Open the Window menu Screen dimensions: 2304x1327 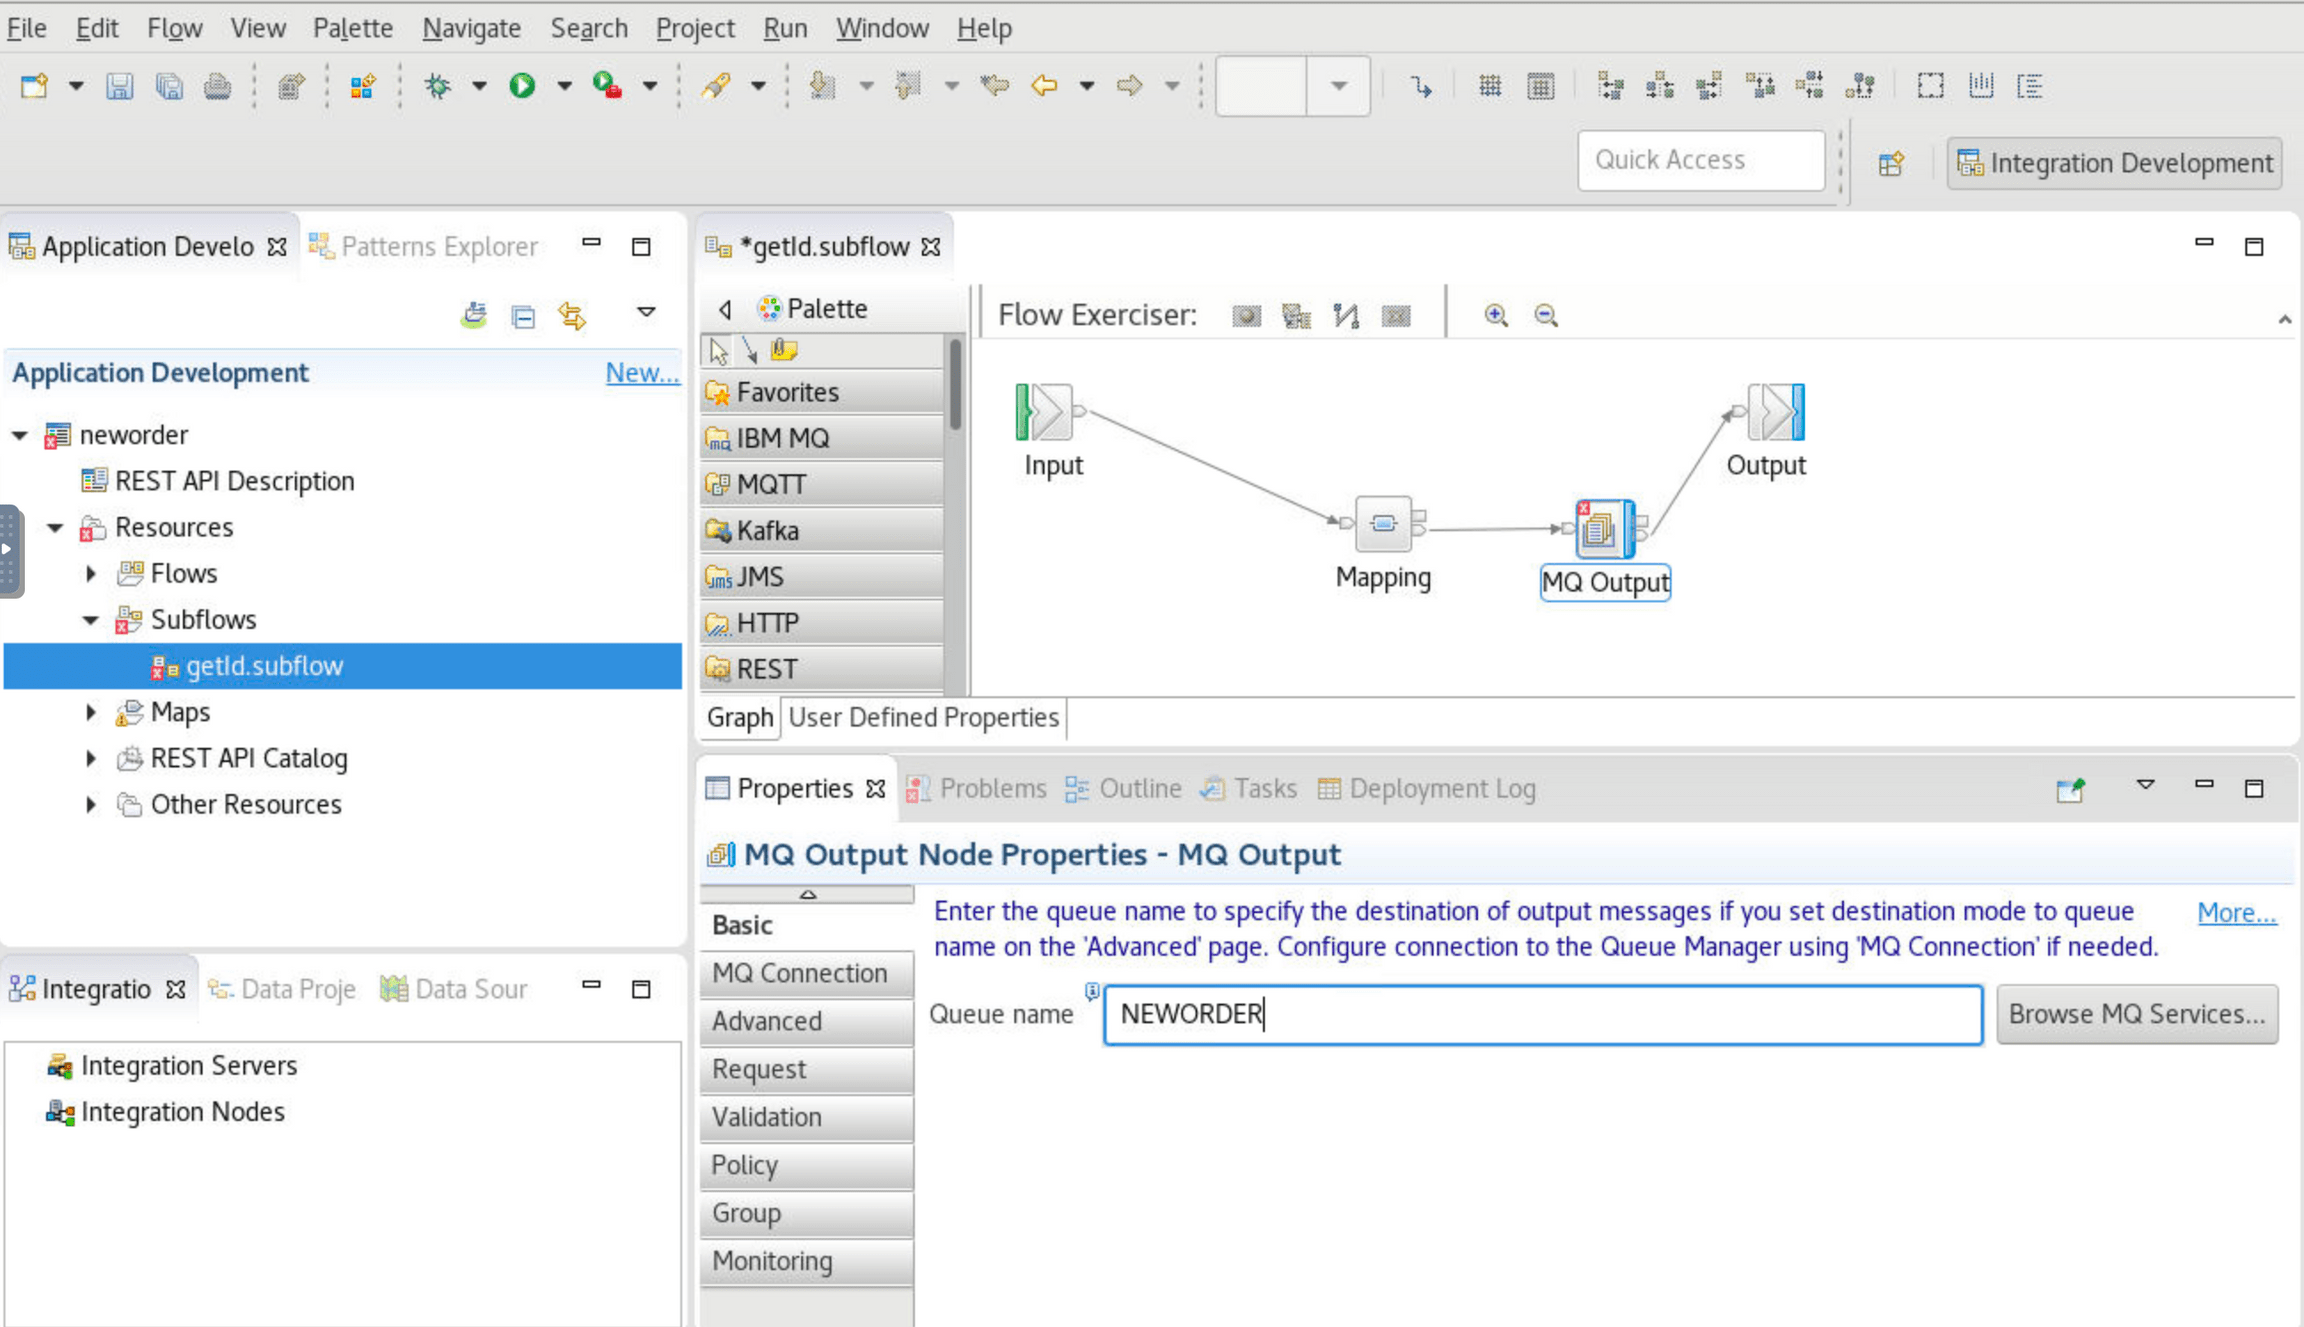tap(881, 27)
